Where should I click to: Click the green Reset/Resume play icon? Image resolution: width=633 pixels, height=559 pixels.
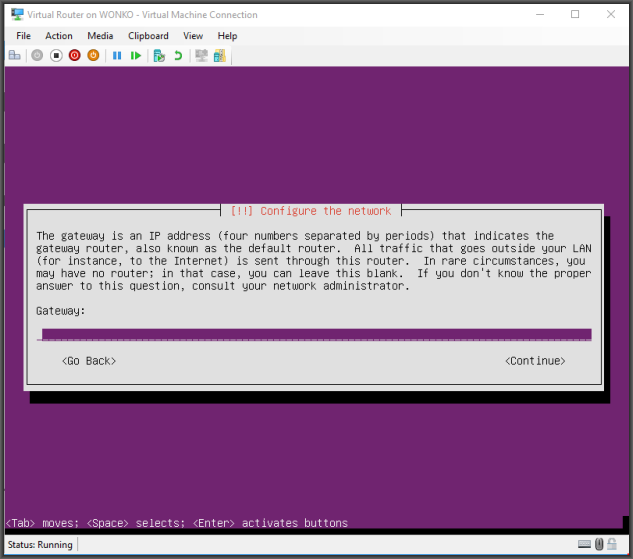136,55
